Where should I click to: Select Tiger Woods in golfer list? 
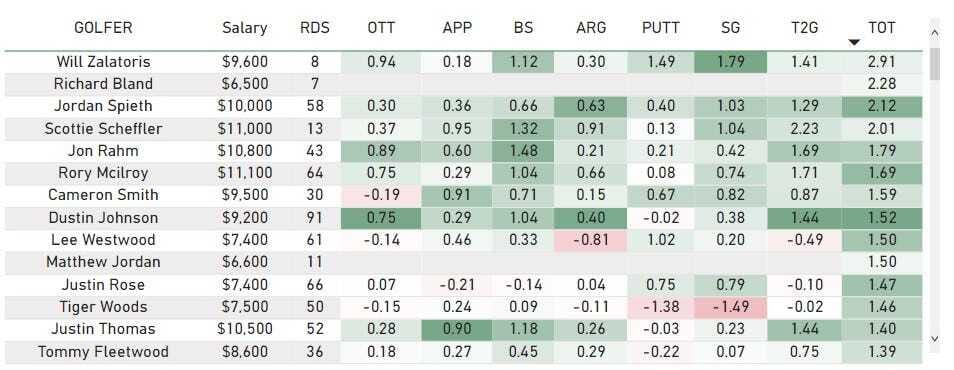tap(103, 307)
